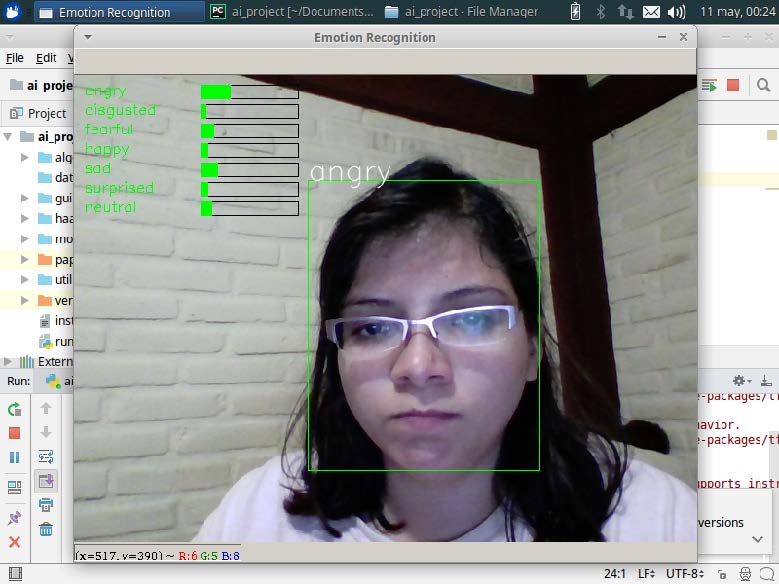Viewport: 779px width, 584px height.
Task: Click the pin tab icon in Run panel
Action: (14, 517)
